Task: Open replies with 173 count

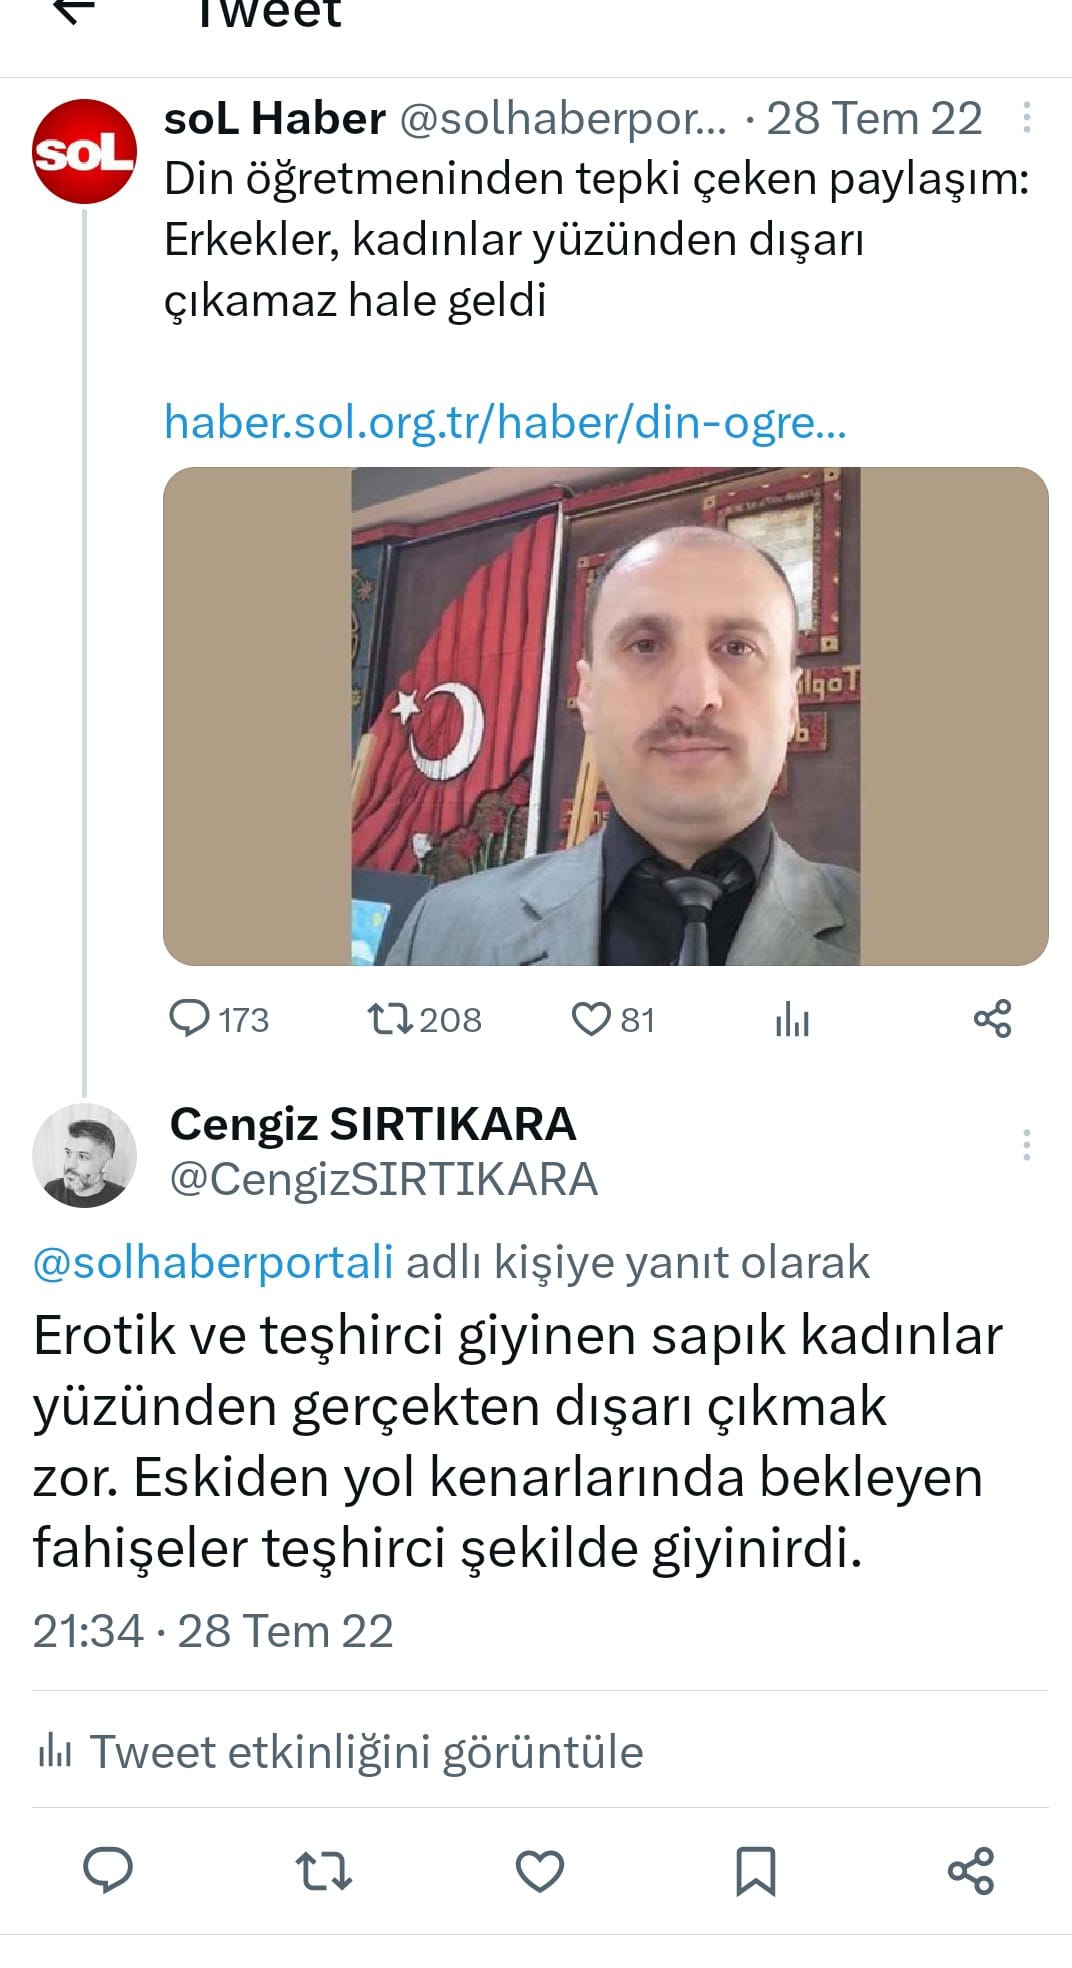Action: tap(219, 1019)
